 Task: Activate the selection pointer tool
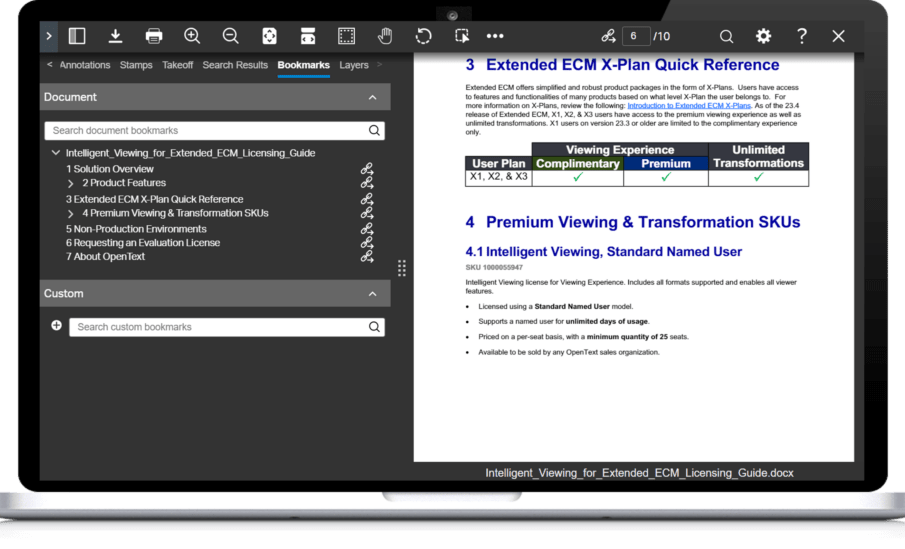(x=462, y=36)
